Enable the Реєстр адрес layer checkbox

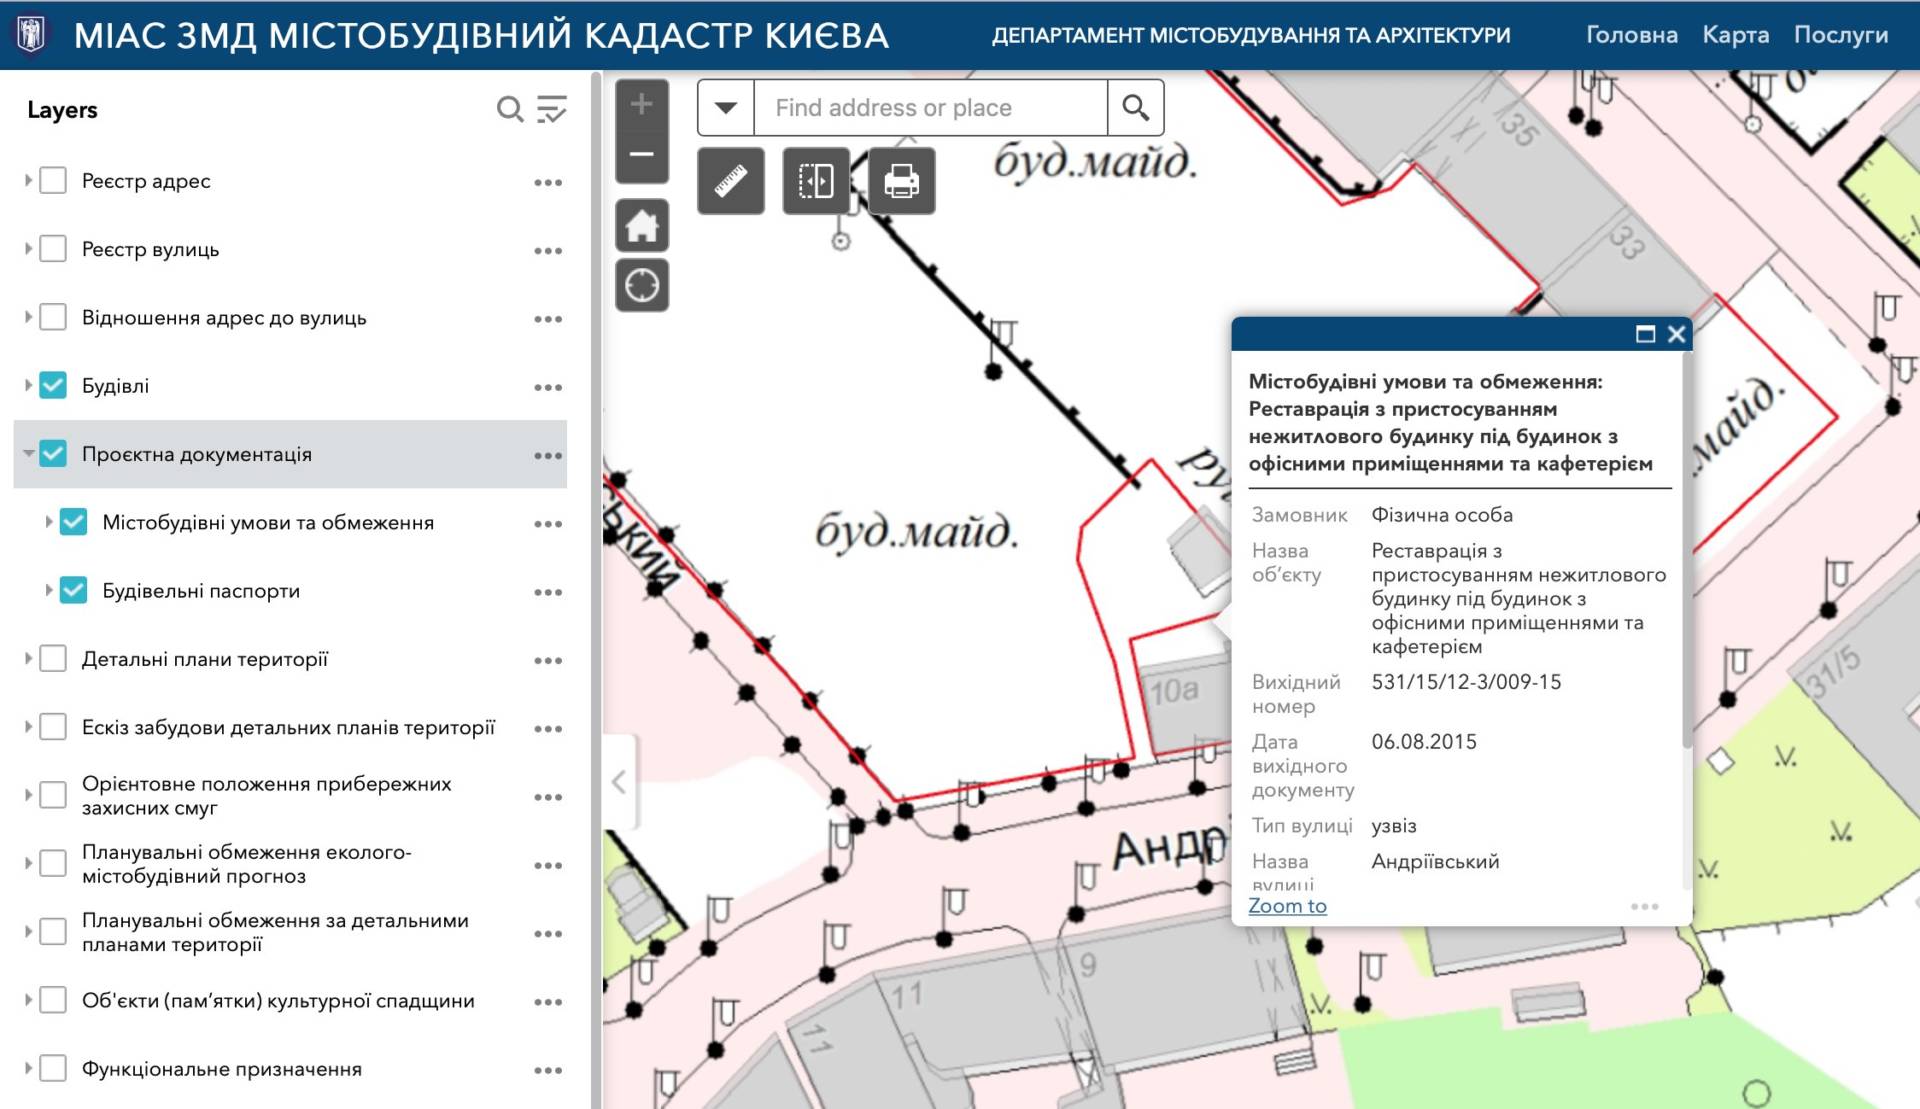click(53, 181)
